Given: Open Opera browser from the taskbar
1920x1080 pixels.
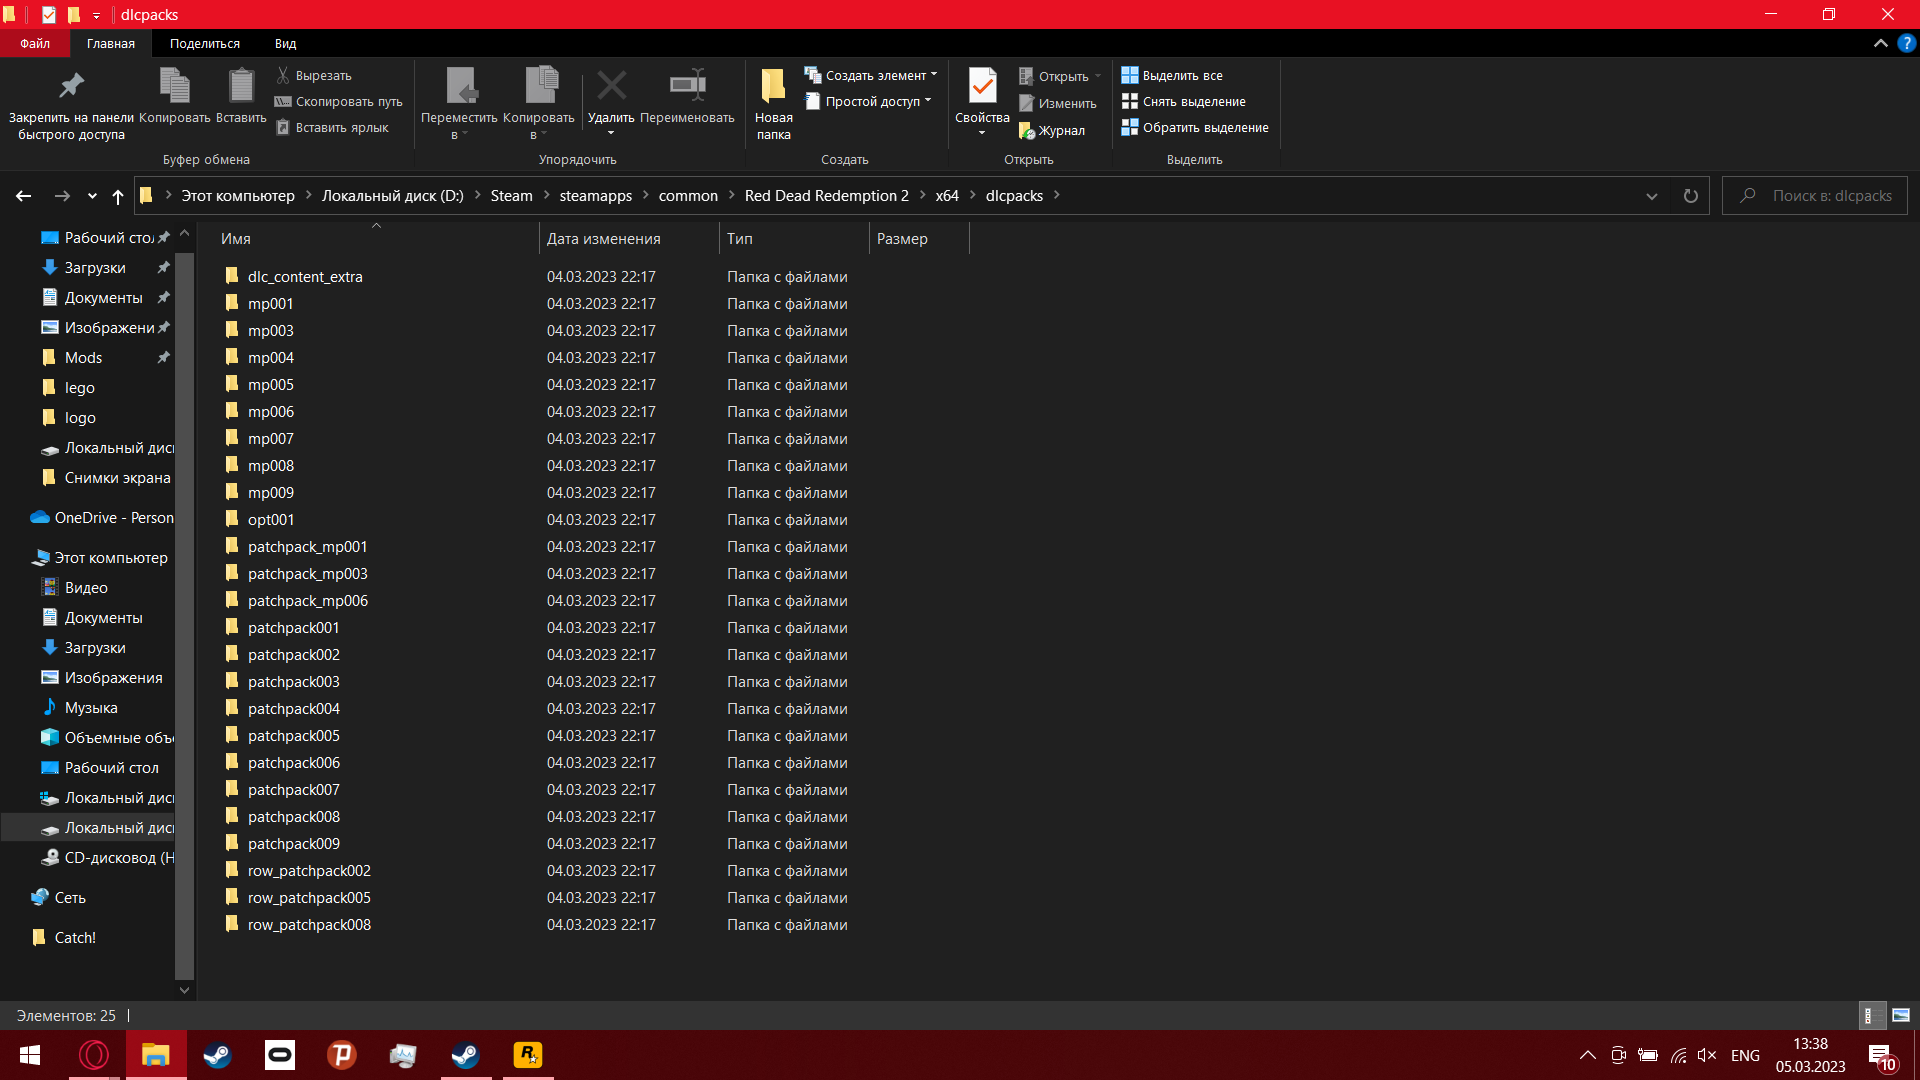Looking at the screenshot, I should point(94,1055).
